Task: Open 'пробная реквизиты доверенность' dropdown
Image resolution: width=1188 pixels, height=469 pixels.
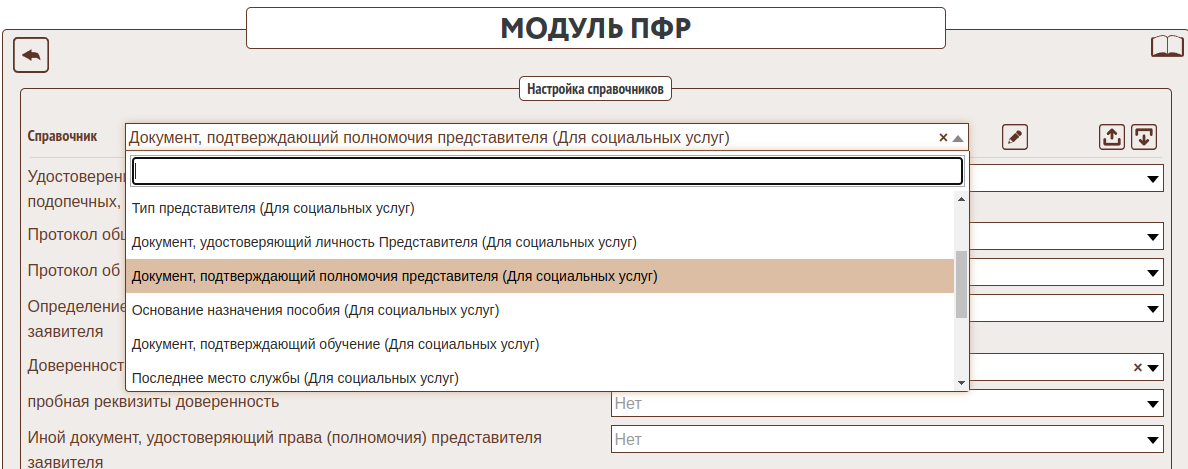Action: coord(1152,403)
